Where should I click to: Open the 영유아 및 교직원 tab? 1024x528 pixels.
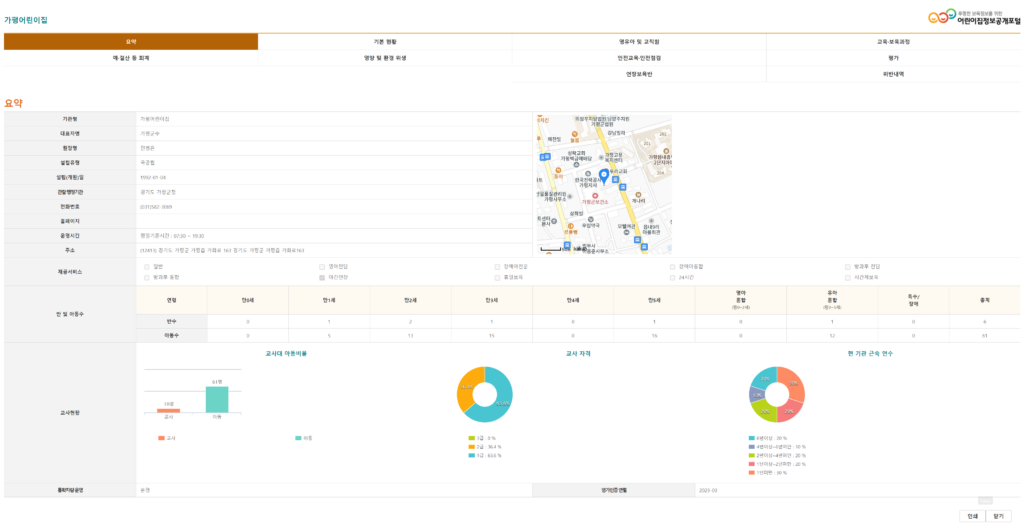pyautogui.click(x=639, y=42)
